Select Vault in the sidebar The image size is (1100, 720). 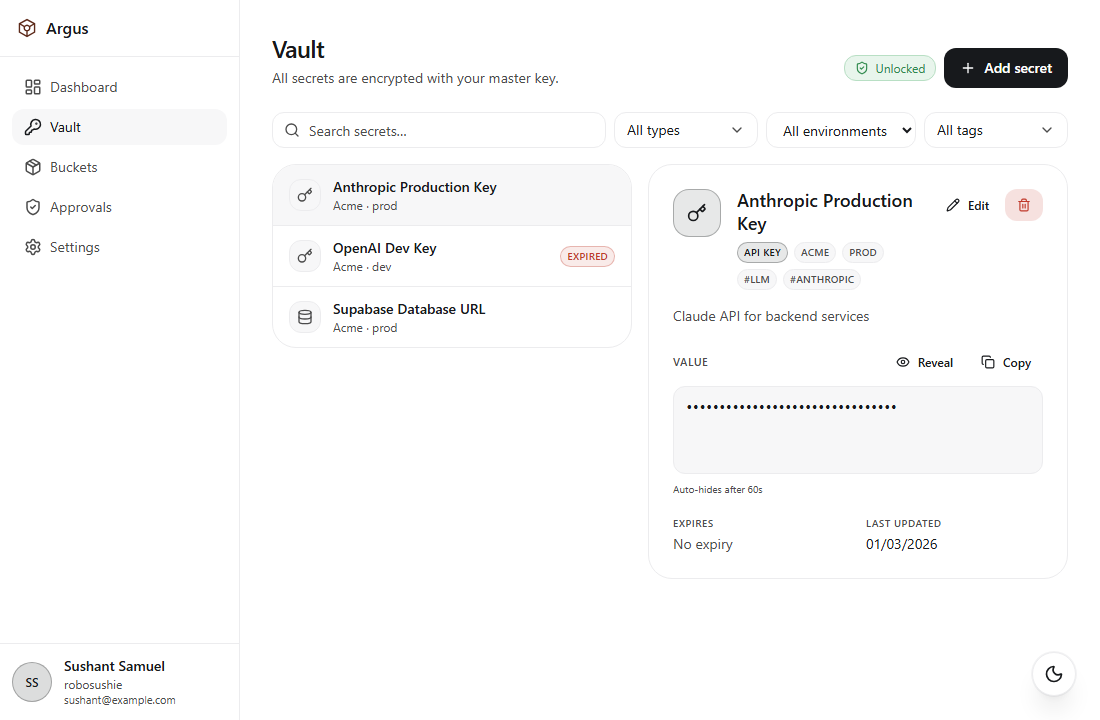pyautogui.click(x=119, y=127)
